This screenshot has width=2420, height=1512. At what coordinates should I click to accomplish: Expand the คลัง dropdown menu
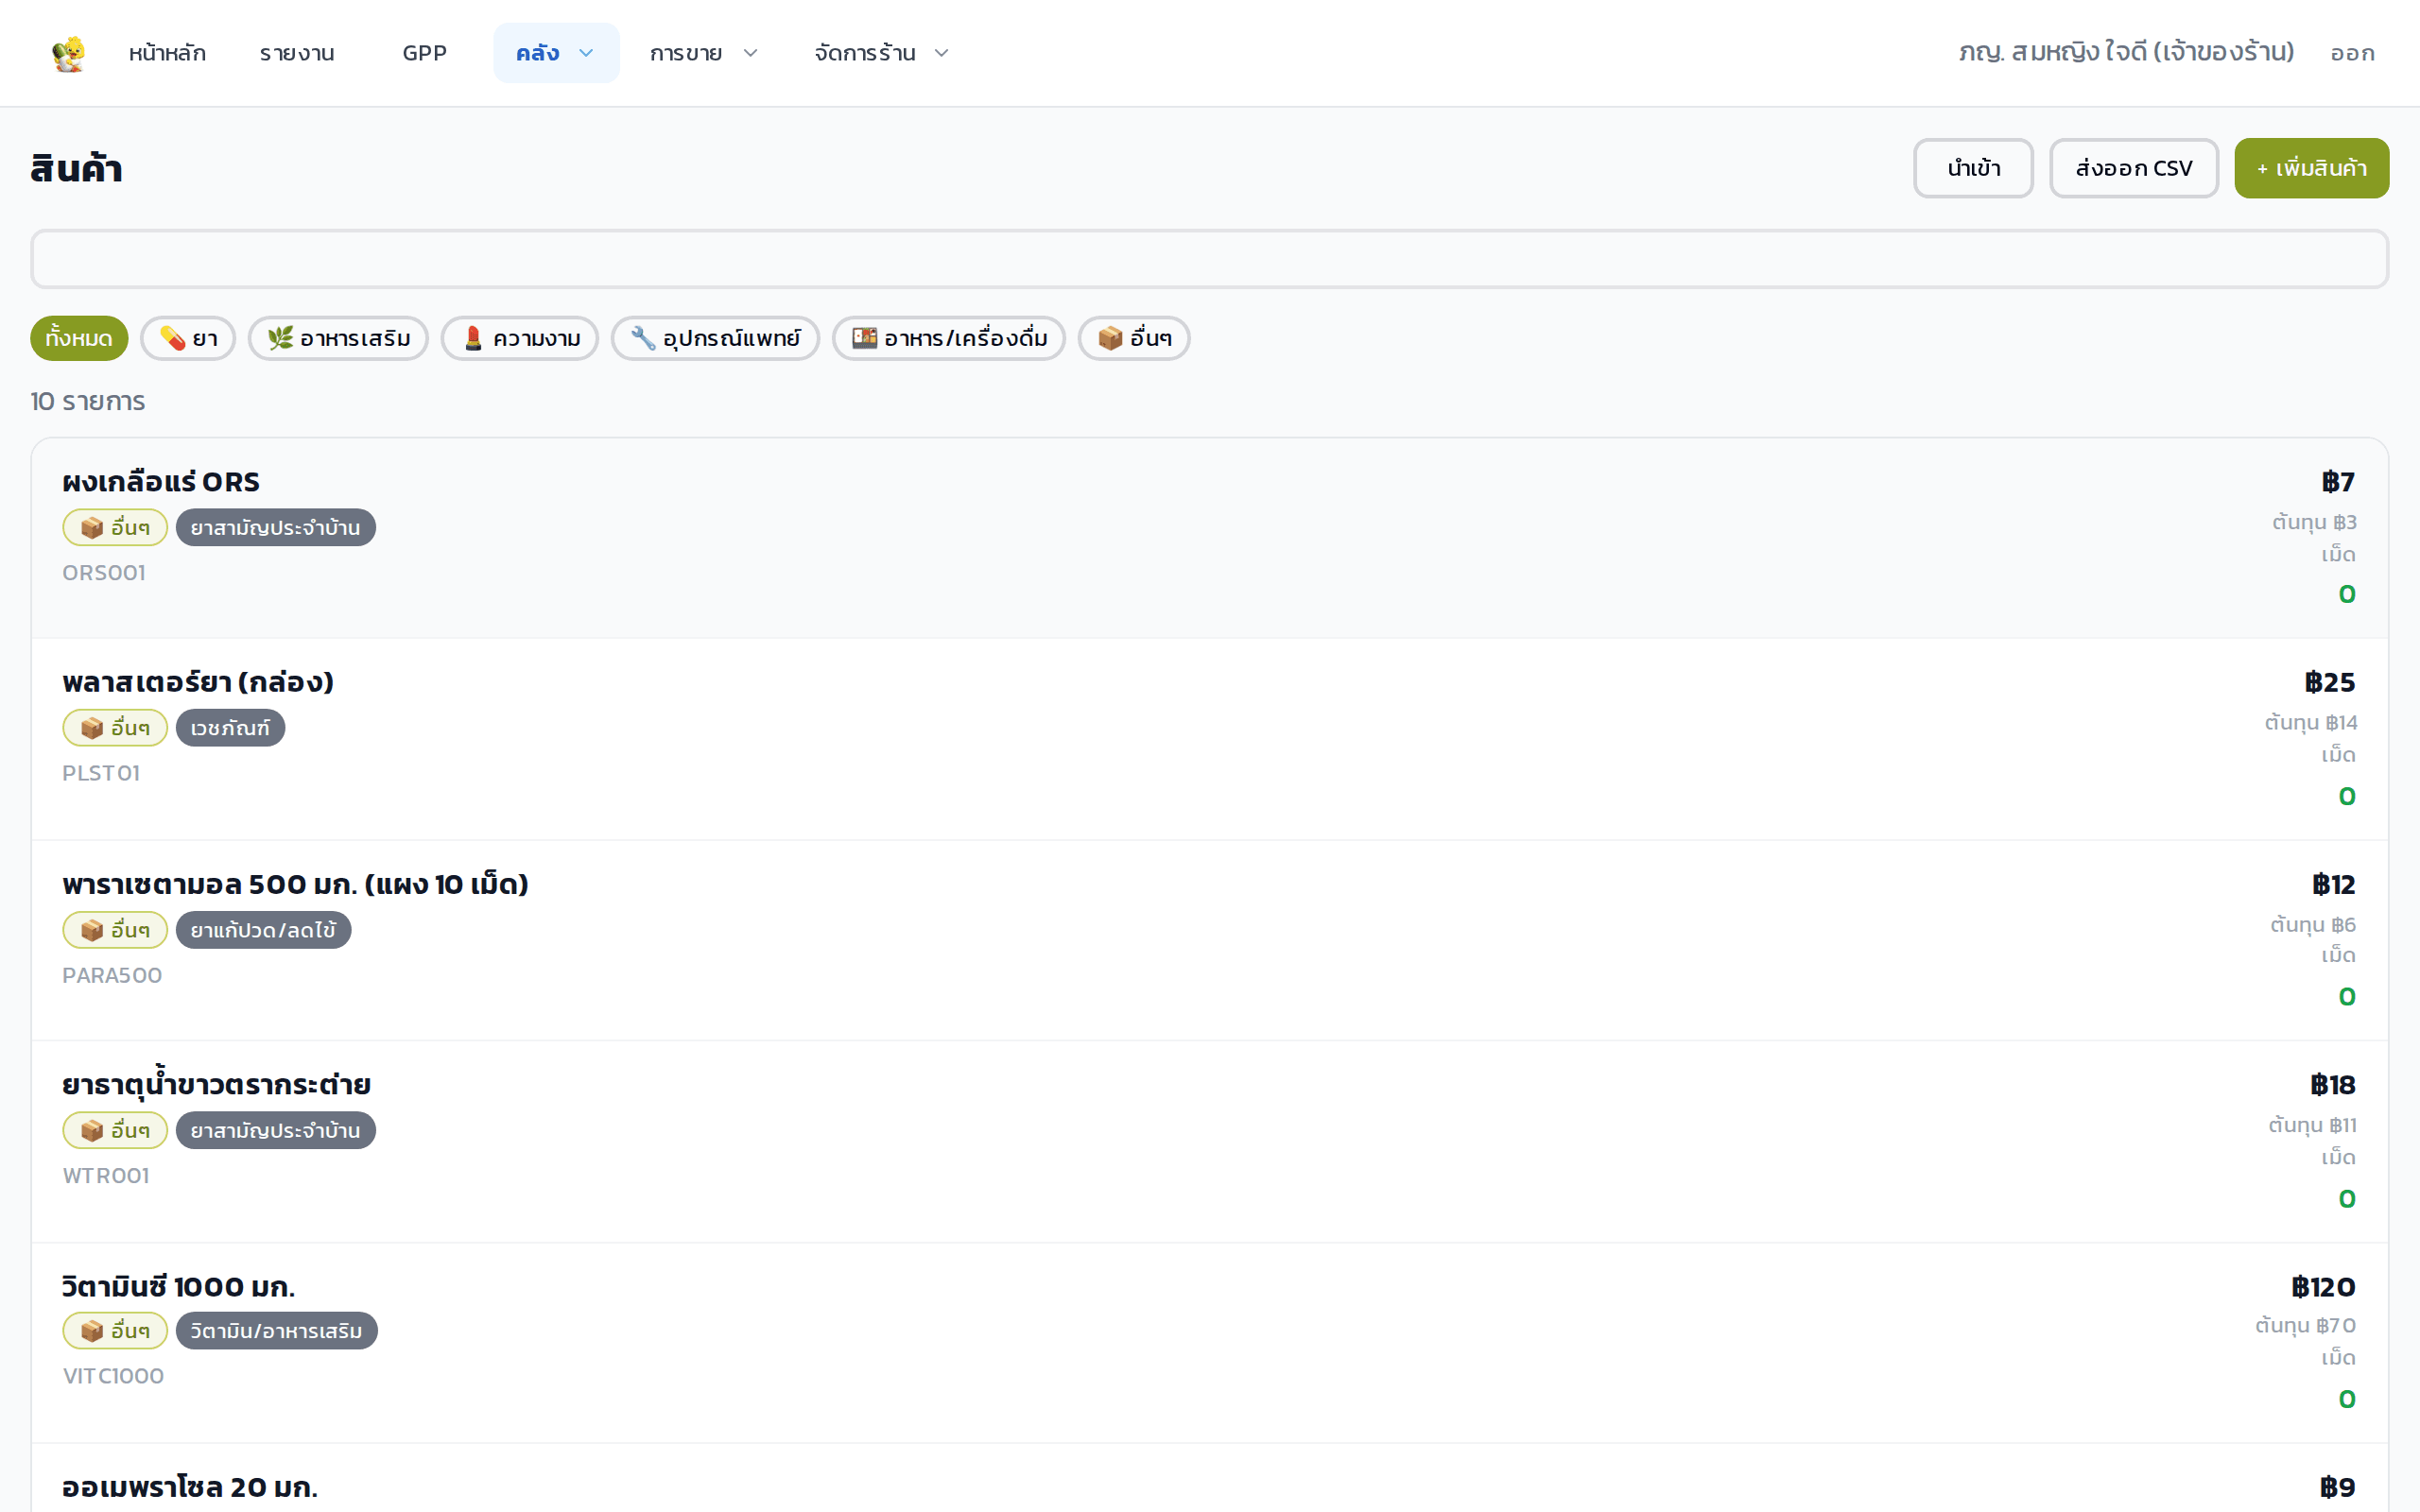[x=556, y=53]
